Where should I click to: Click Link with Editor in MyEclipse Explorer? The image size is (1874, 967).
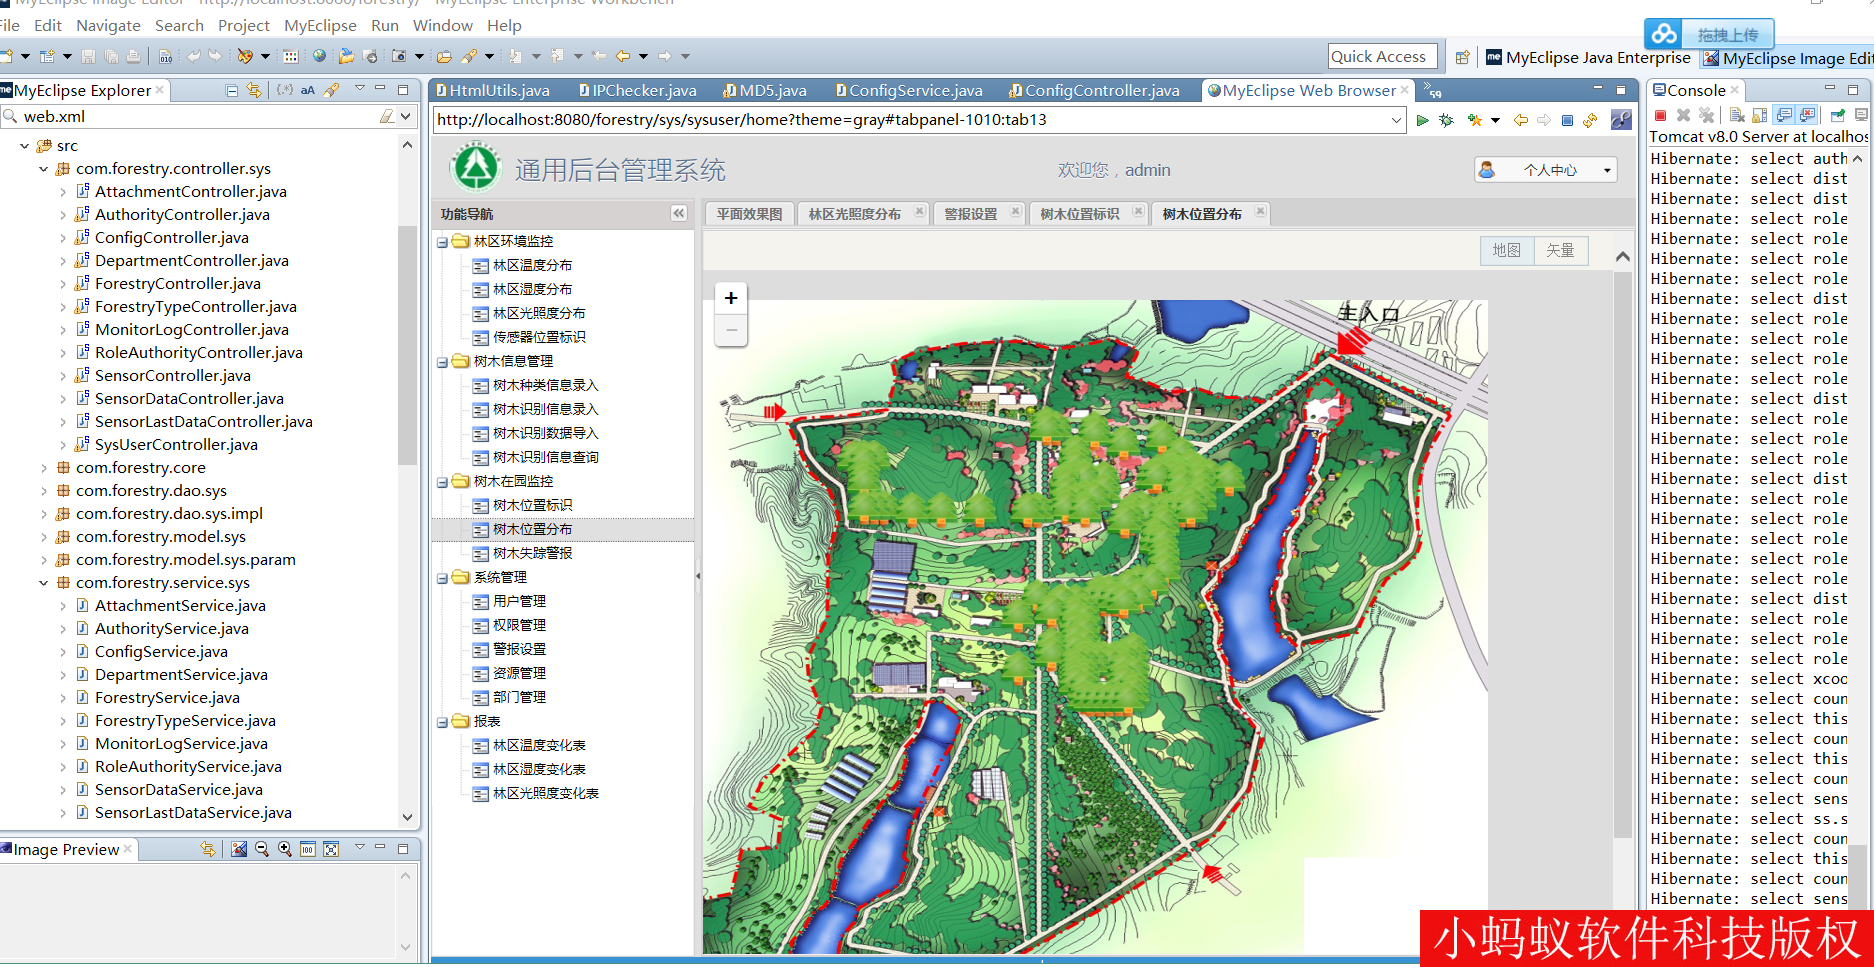(254, 90)
